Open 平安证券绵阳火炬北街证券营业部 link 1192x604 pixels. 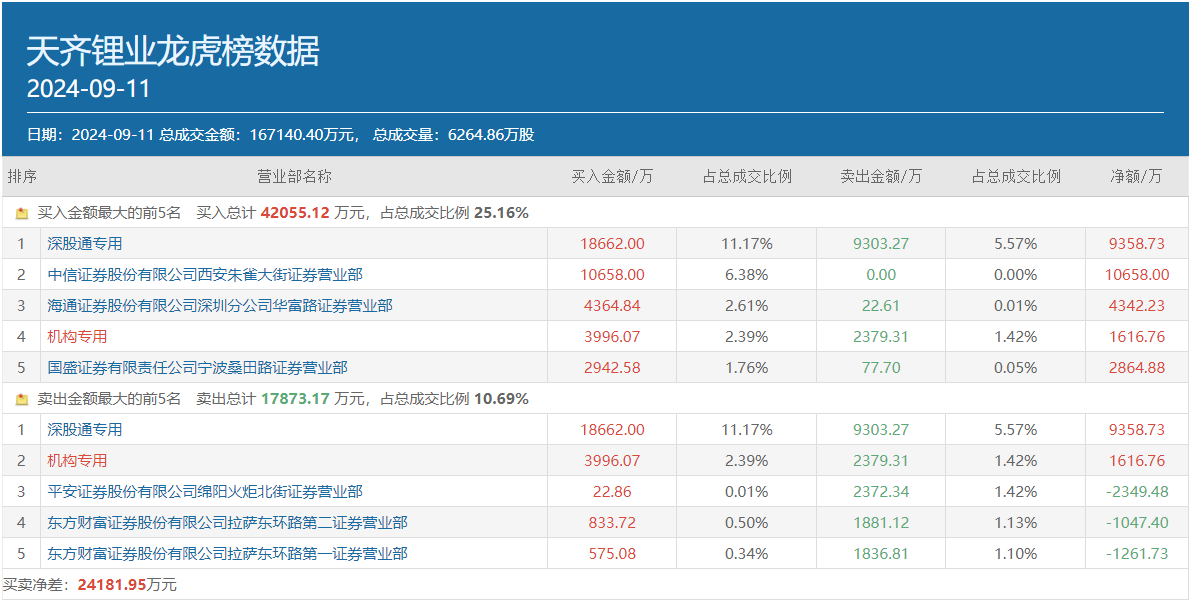click(204, 491)
